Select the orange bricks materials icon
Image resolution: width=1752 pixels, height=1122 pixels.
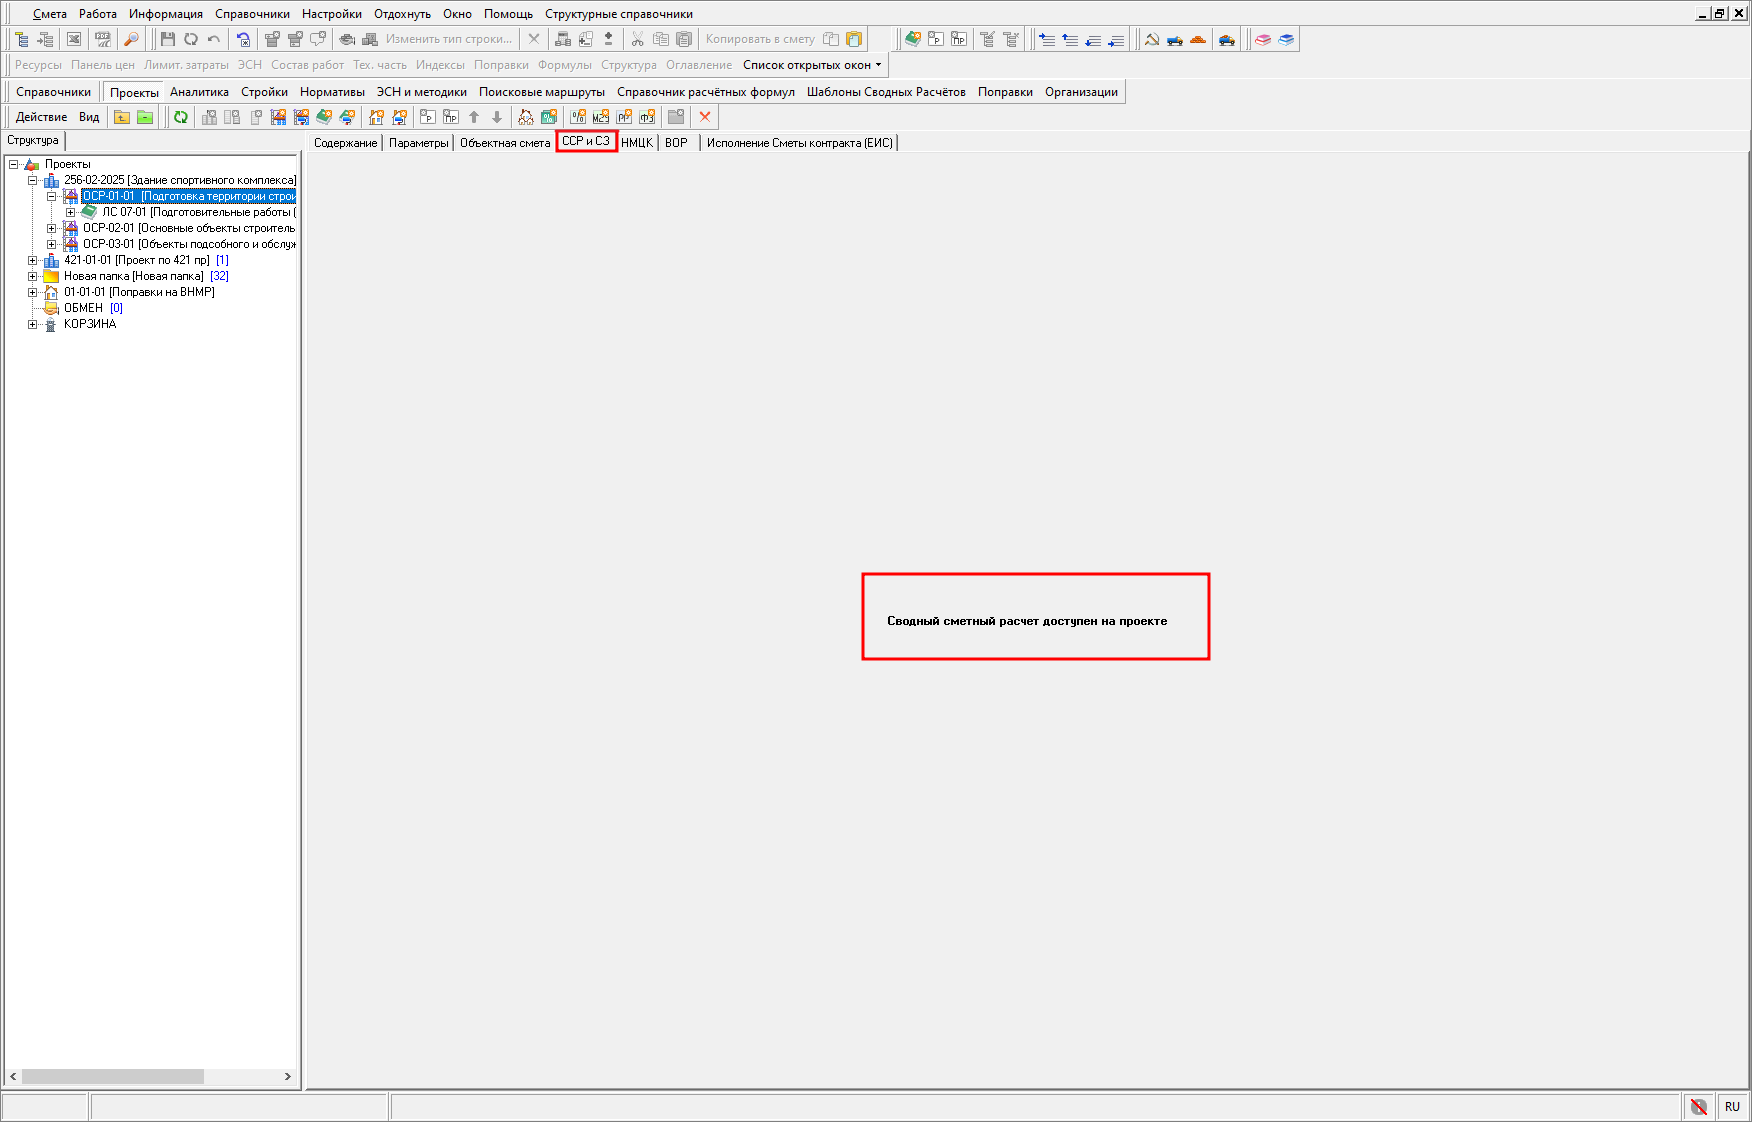1198,39
